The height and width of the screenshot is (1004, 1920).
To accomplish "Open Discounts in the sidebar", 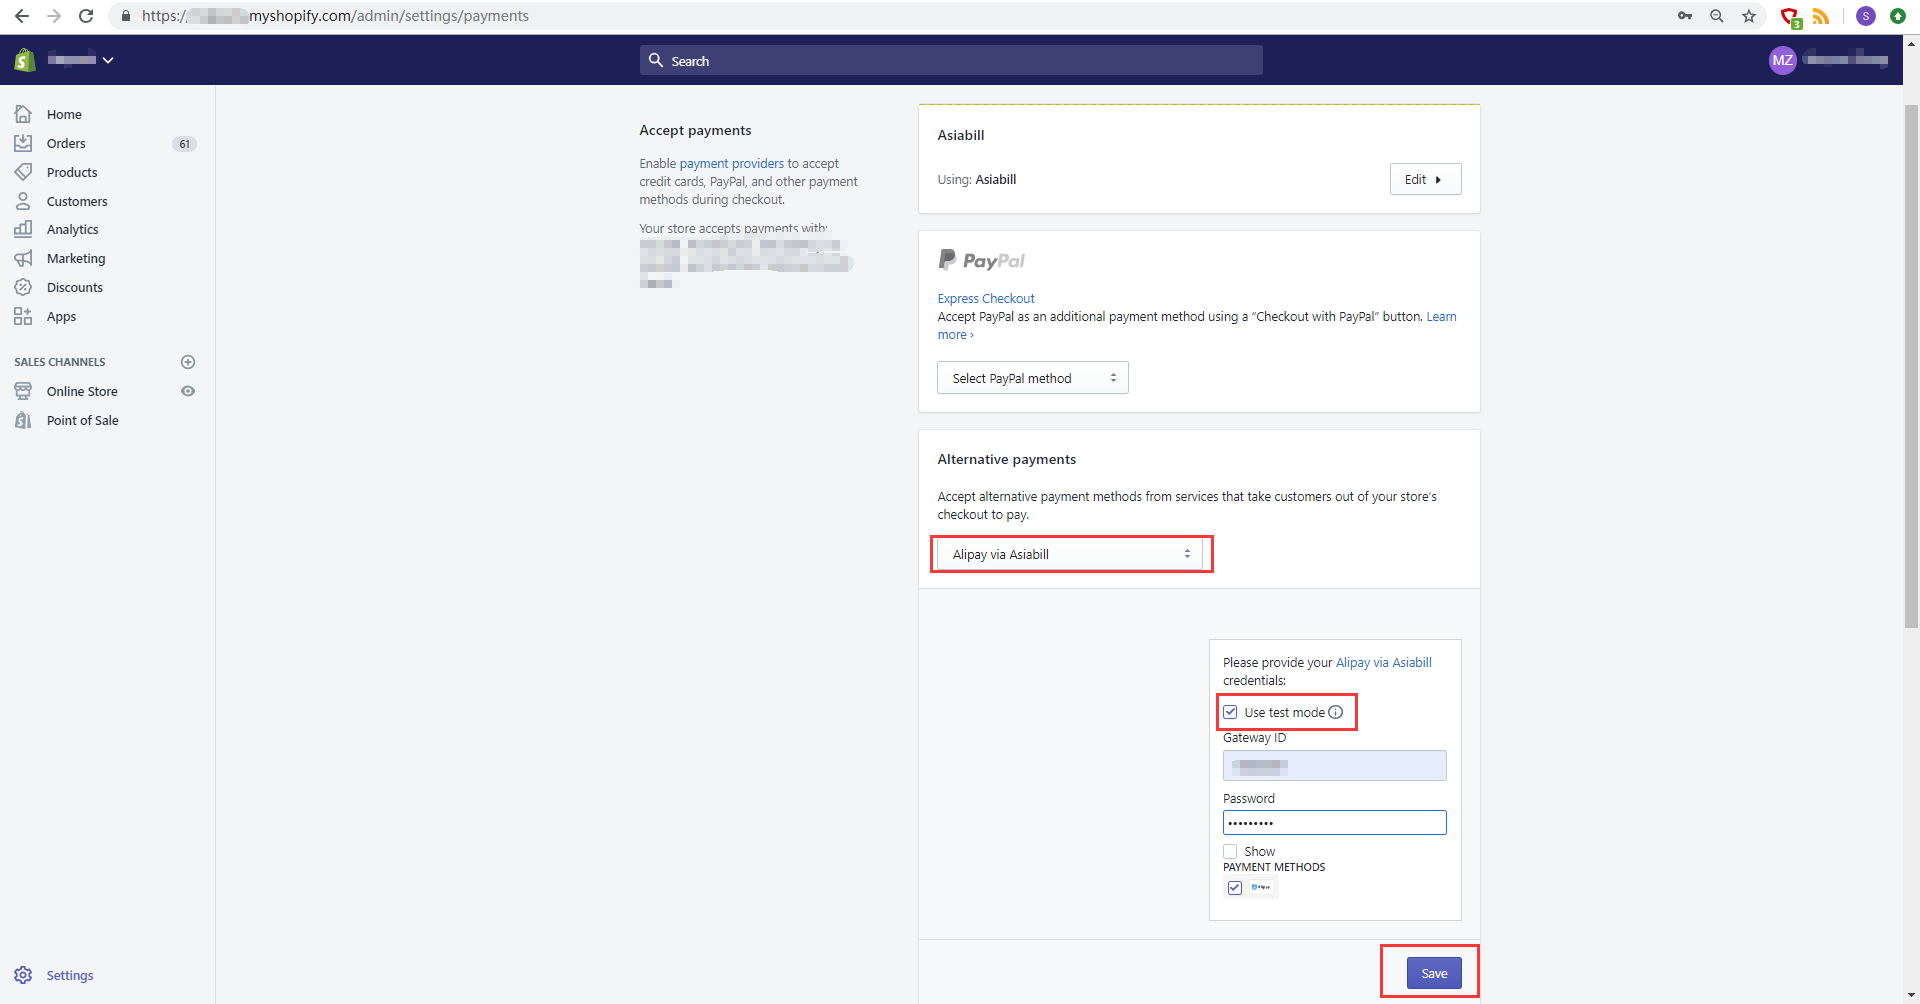I will point(75,287).
